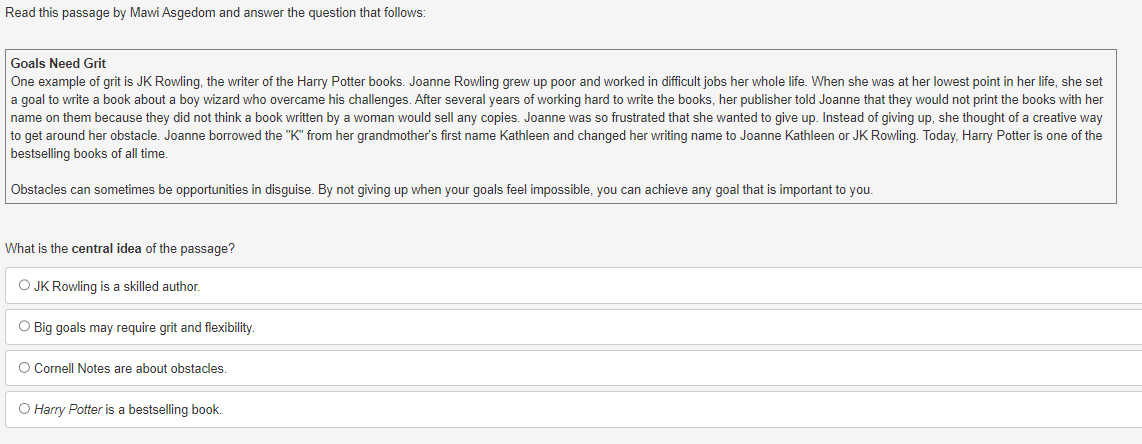
Task: Click the instruction line mentioning Mawi Asgedom
Action: point(216,14)
